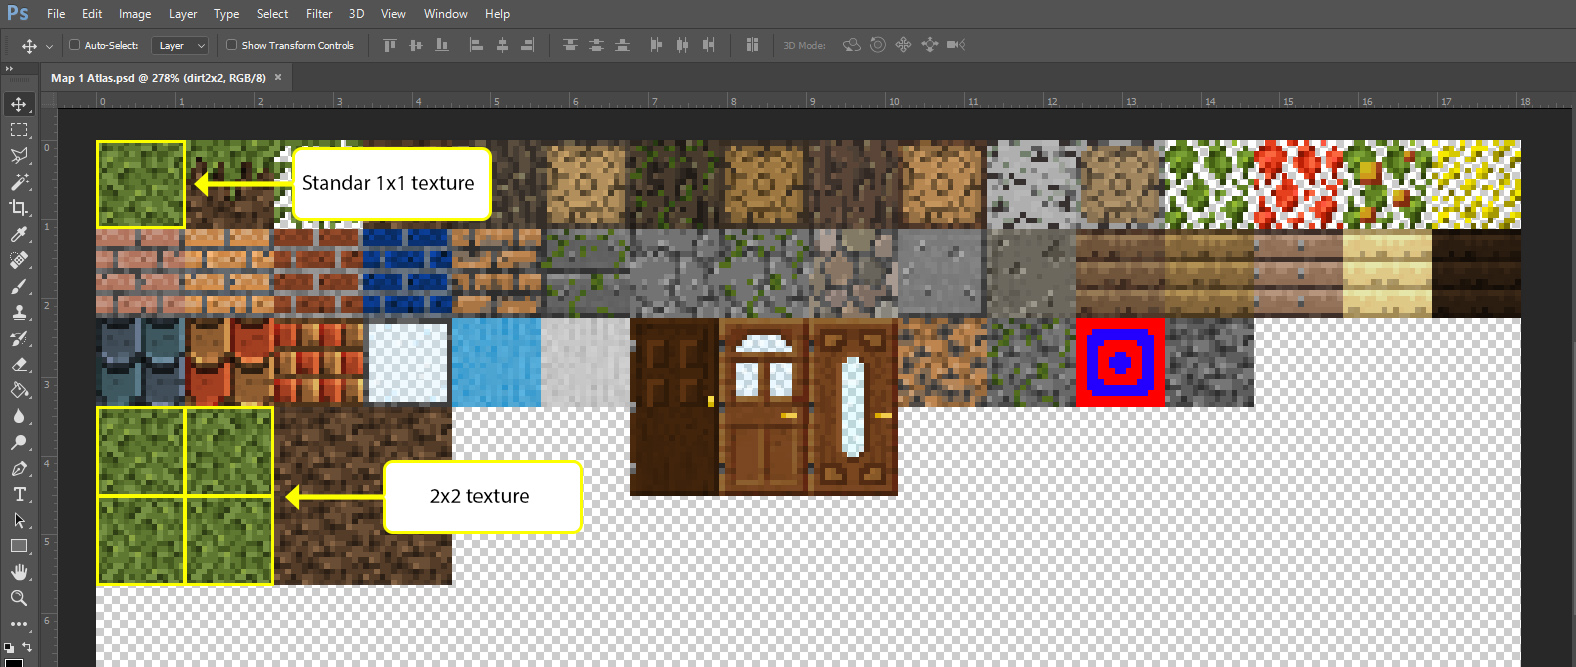The width and height of the screenshot is (1576, 667).
Task: Click the red and blue target texture tile
Action: point(1120,362)
